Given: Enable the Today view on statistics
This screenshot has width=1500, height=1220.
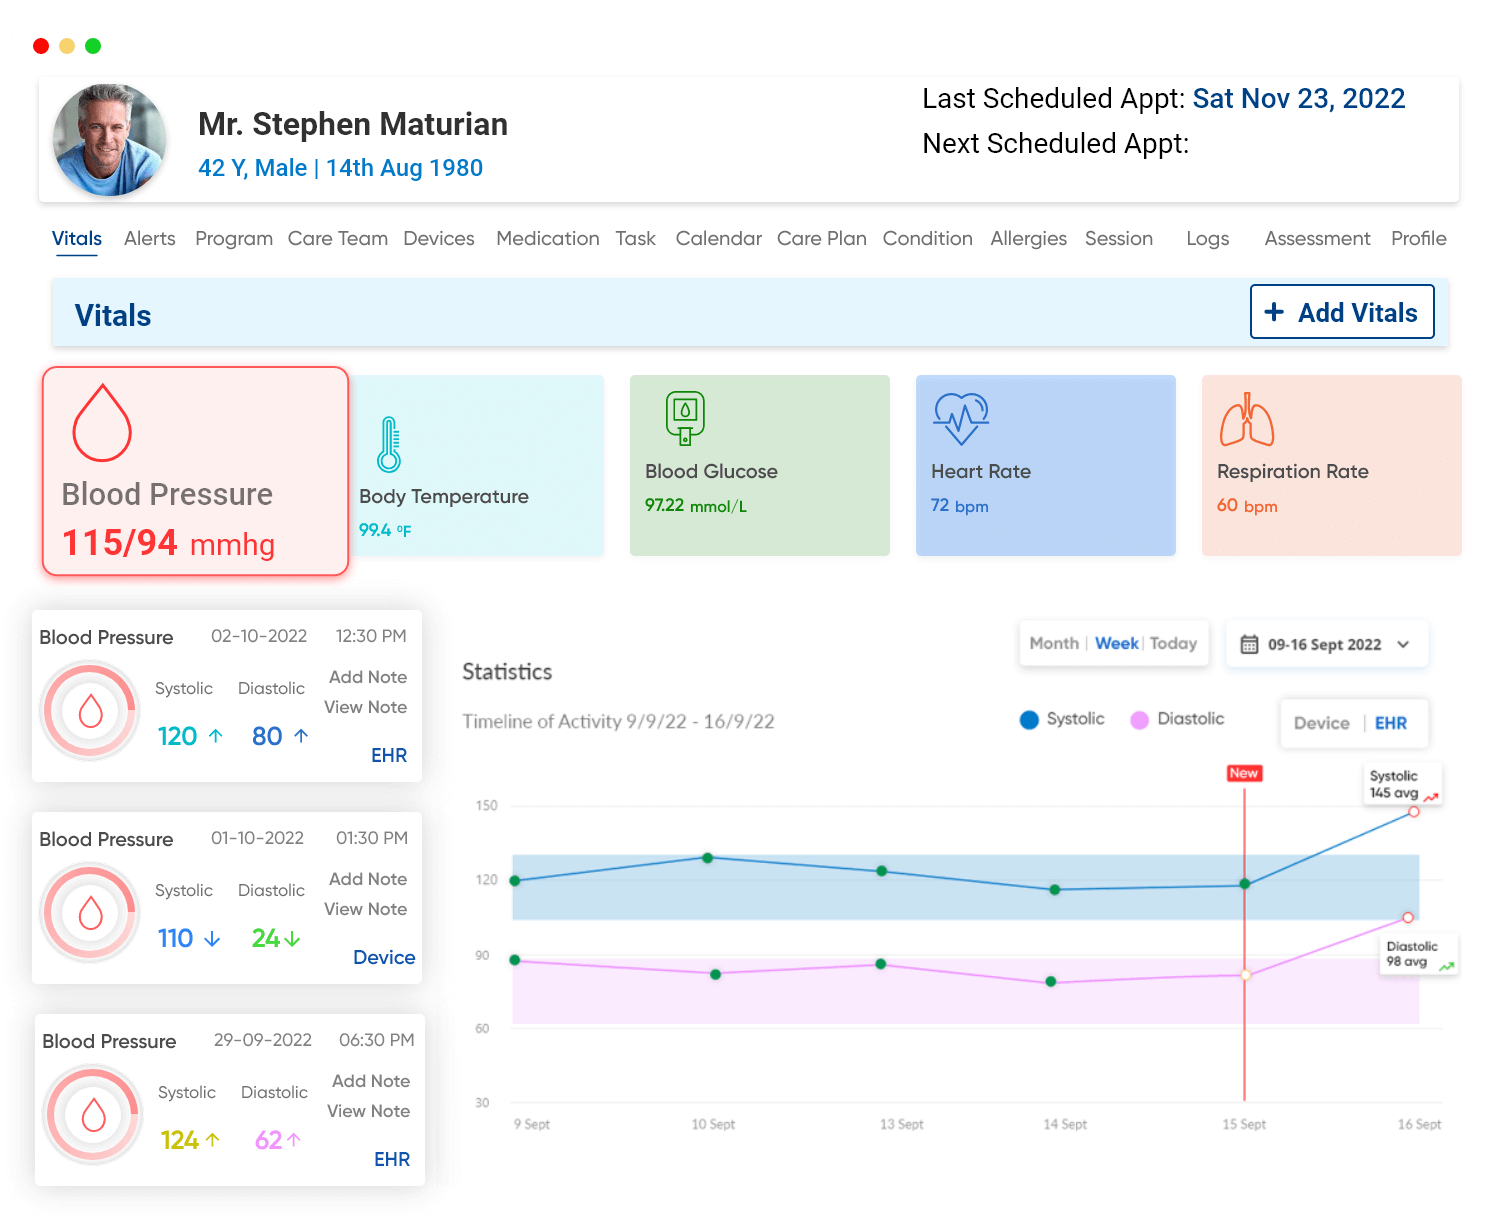Looking at the screenshot, I should (1172, 643).
